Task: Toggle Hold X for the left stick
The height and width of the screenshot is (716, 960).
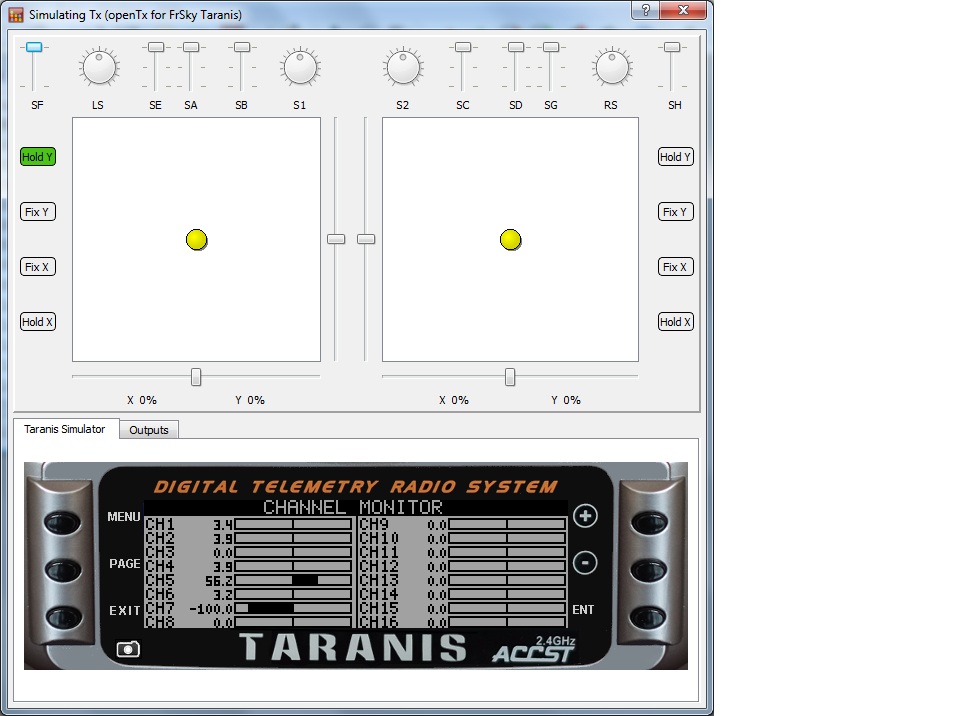Action: click(38, 322)
